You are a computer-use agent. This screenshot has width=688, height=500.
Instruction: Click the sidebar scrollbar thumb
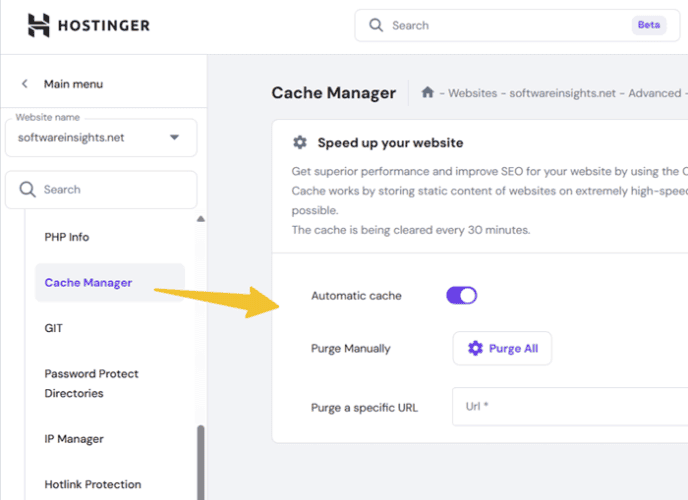coord(201,462)
